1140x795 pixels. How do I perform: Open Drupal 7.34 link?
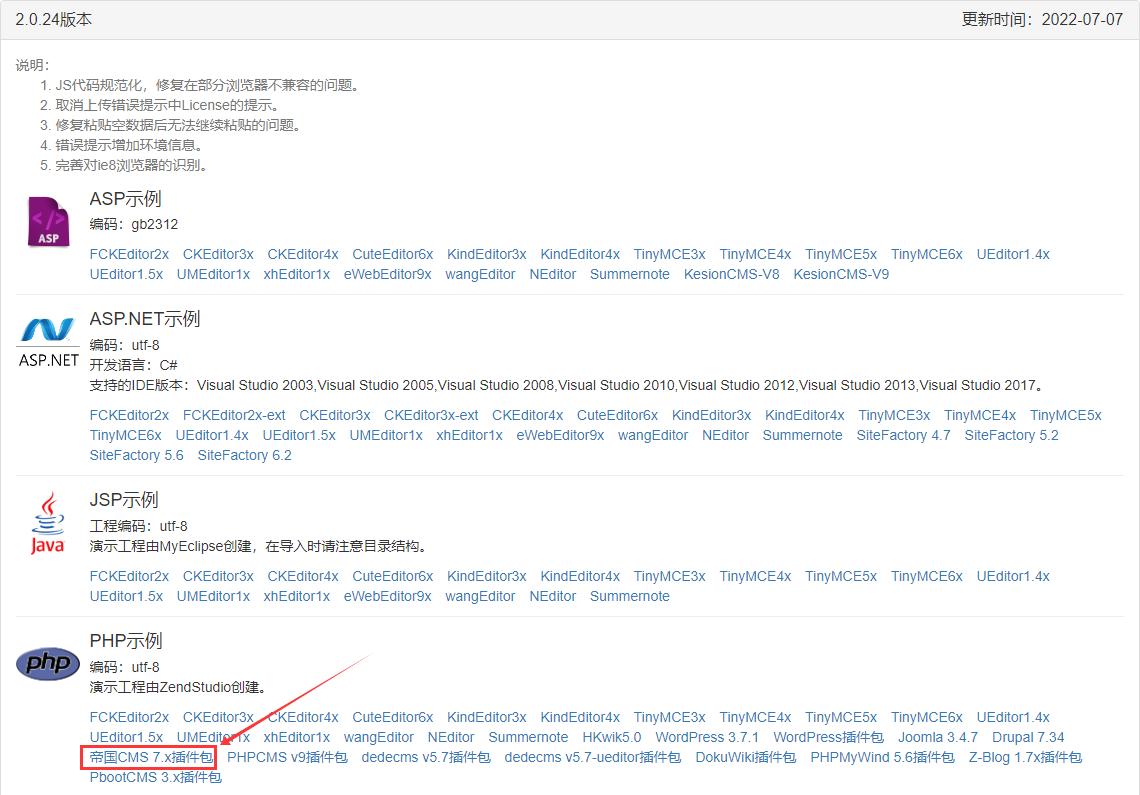pos(1028,738)
